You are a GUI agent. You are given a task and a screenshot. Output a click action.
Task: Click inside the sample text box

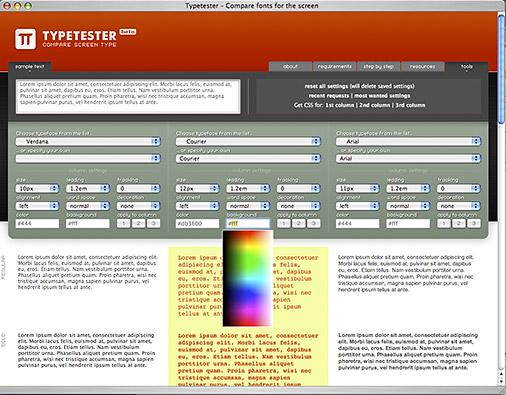tap(128, 96)
